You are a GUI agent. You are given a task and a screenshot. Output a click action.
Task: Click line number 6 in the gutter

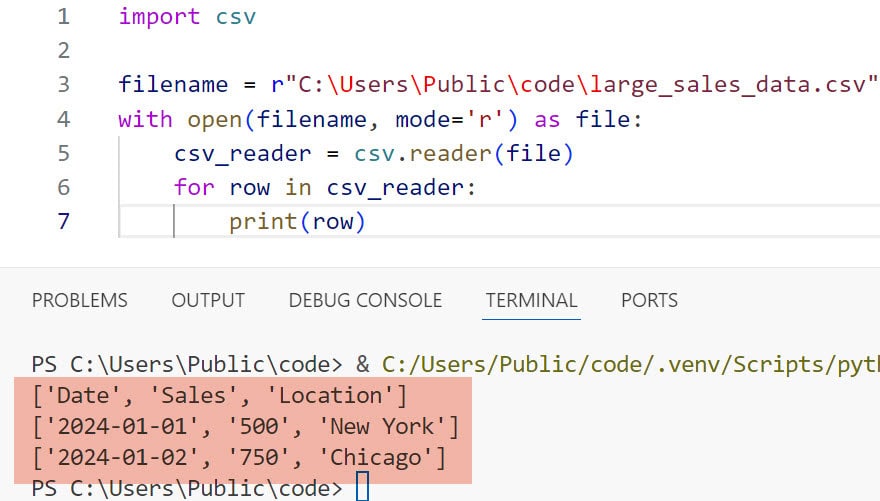click(63, 187)
